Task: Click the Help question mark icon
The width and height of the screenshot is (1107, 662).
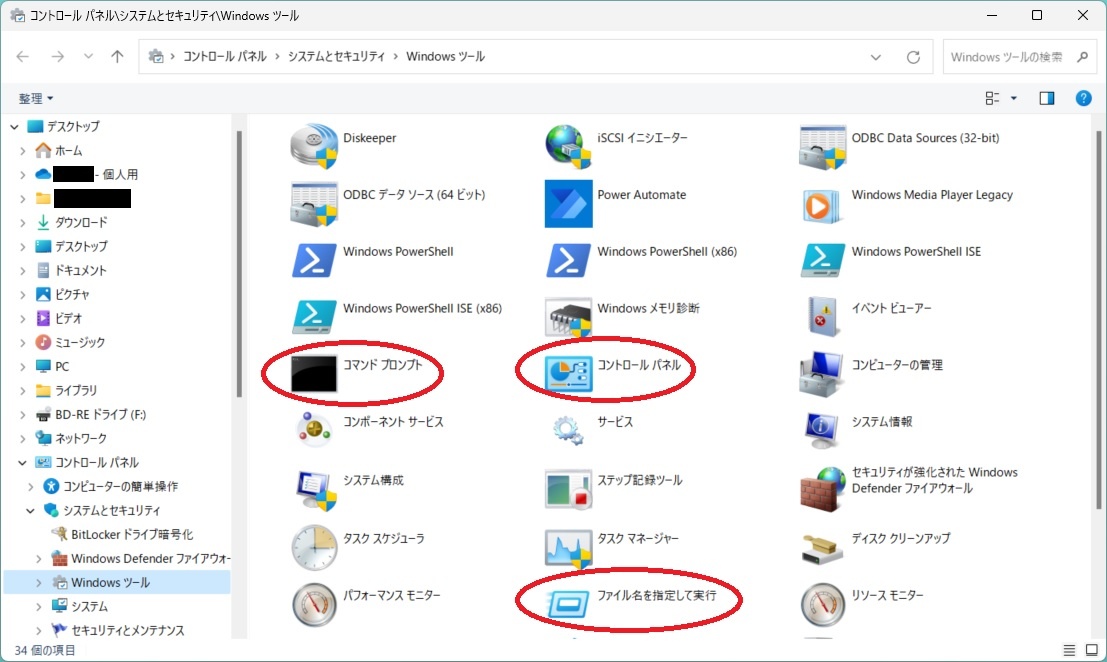Action: tap(1083, 98)
